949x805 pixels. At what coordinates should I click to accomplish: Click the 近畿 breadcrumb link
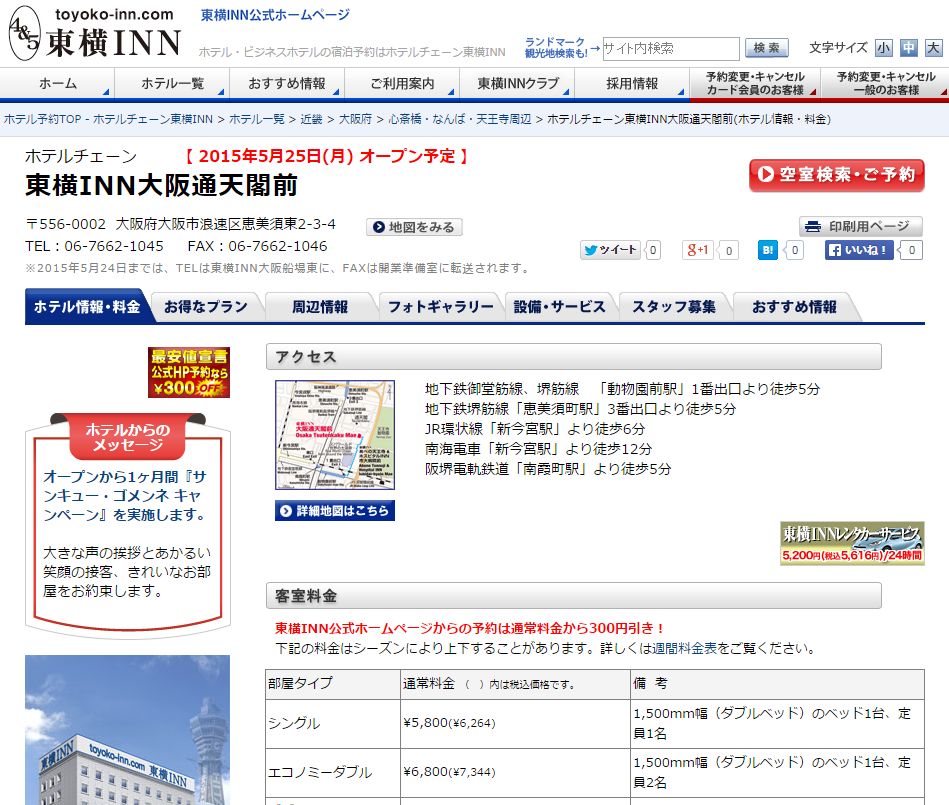(x=311, y=119)
